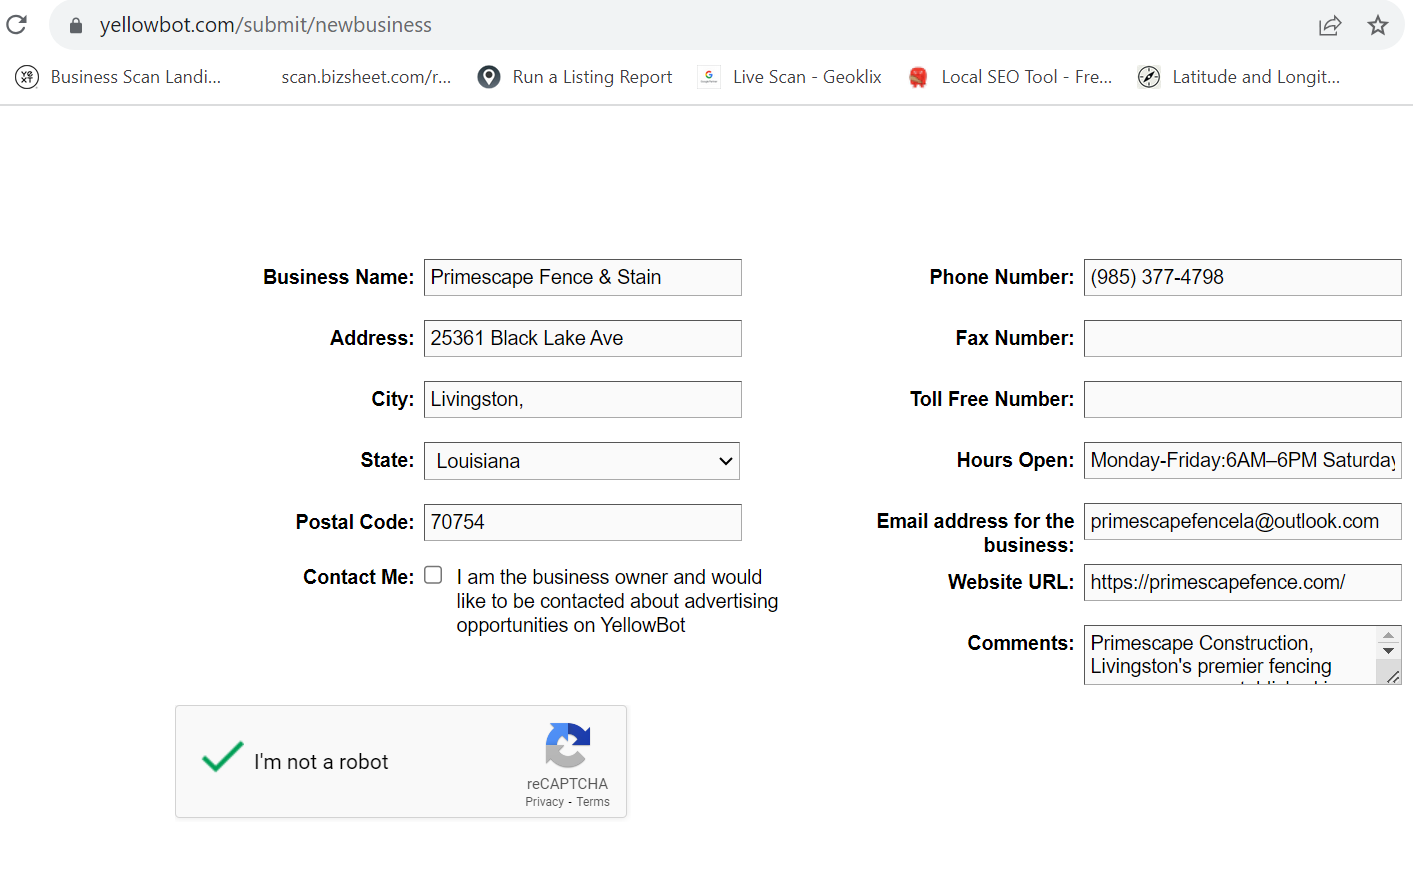Click the share page icon
The image size is (1413, 869).
(x=1329, y=26)
